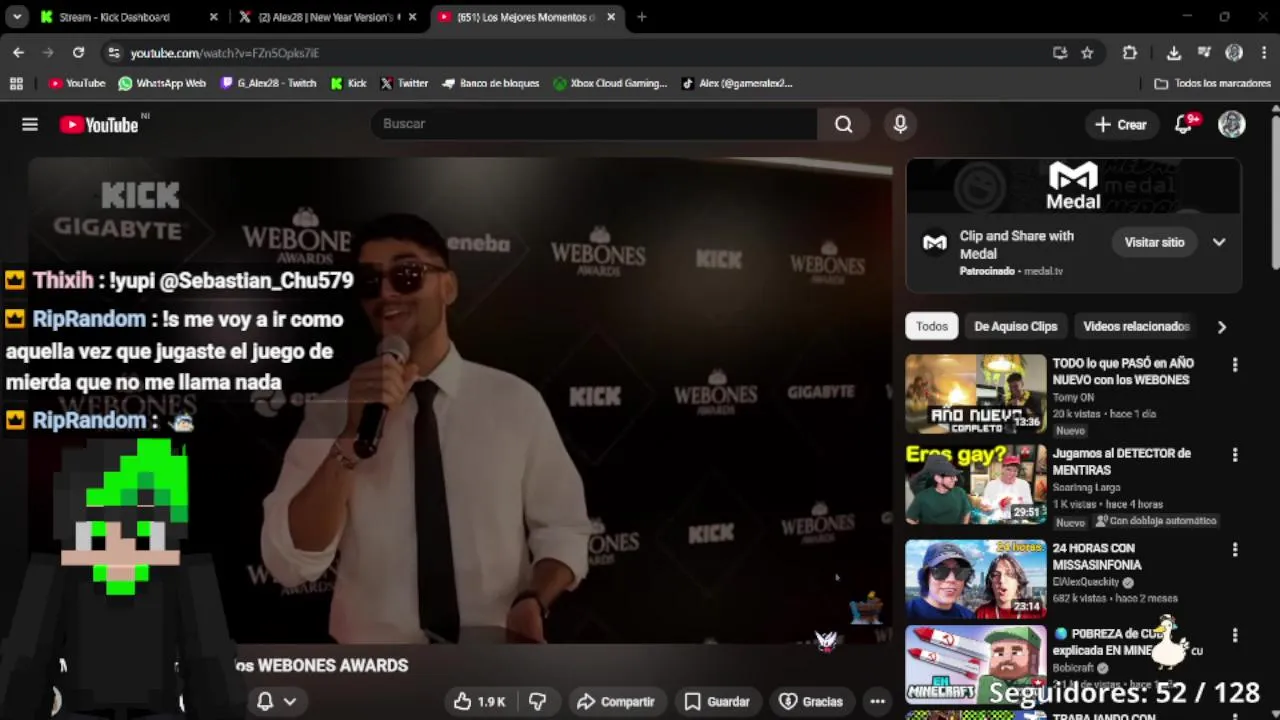Close the Stream - Kick Dashboard tab

point(213,17)
